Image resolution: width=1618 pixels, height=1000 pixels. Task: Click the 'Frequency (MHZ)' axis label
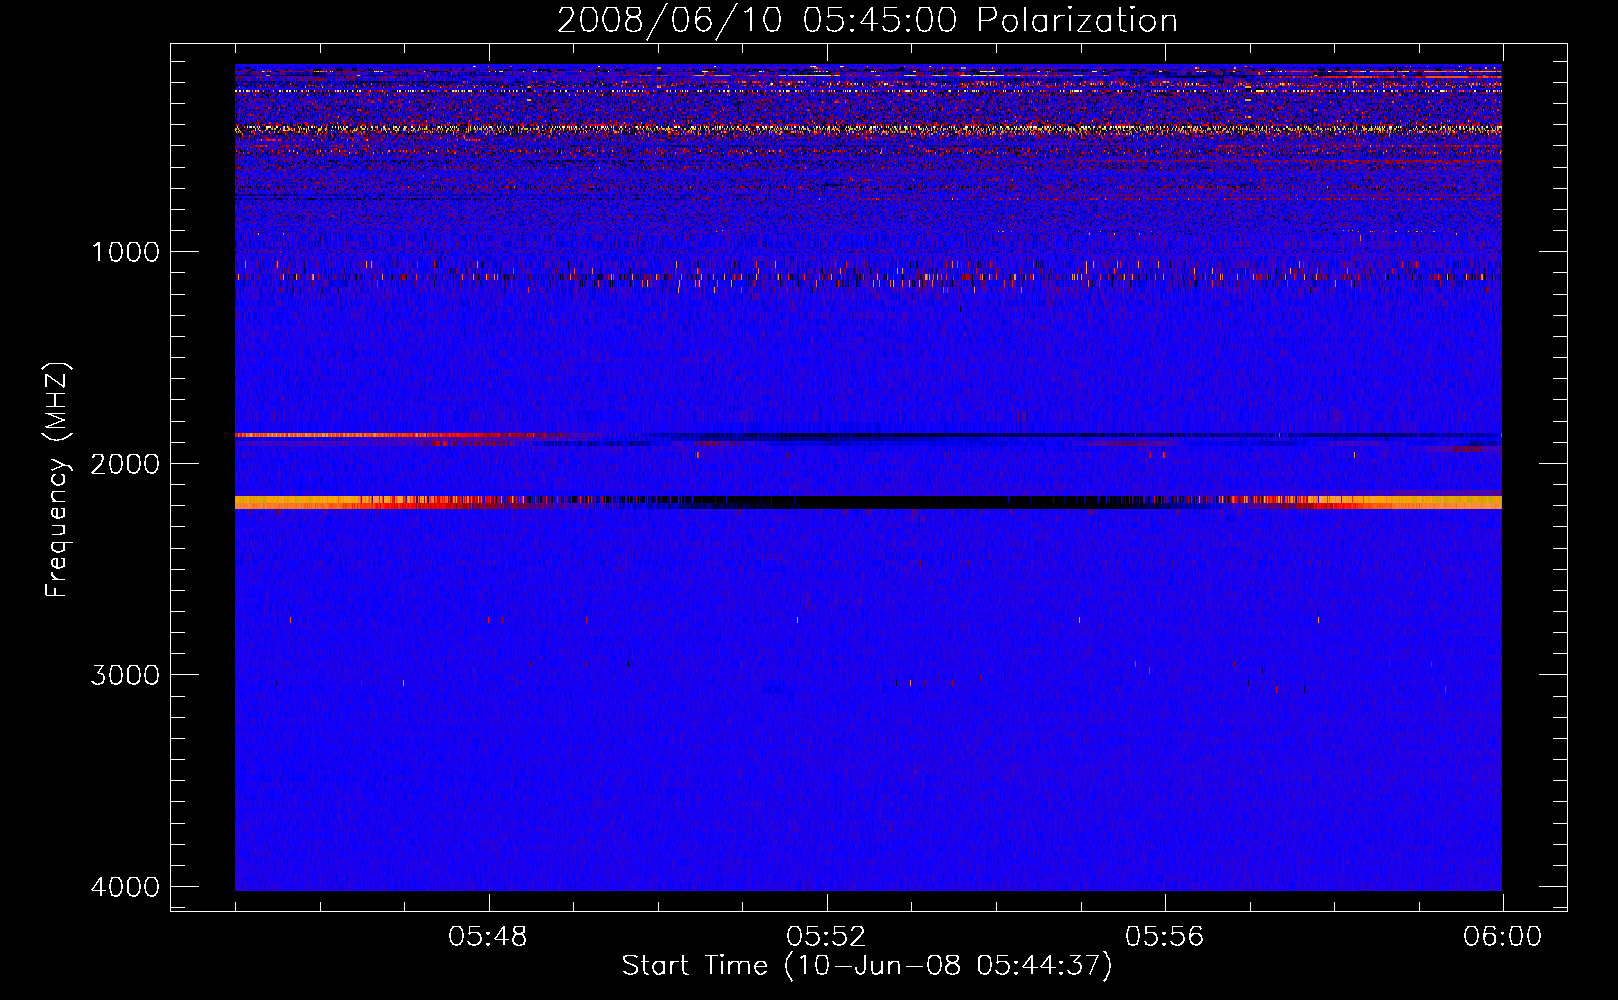(x=57, y=479)
